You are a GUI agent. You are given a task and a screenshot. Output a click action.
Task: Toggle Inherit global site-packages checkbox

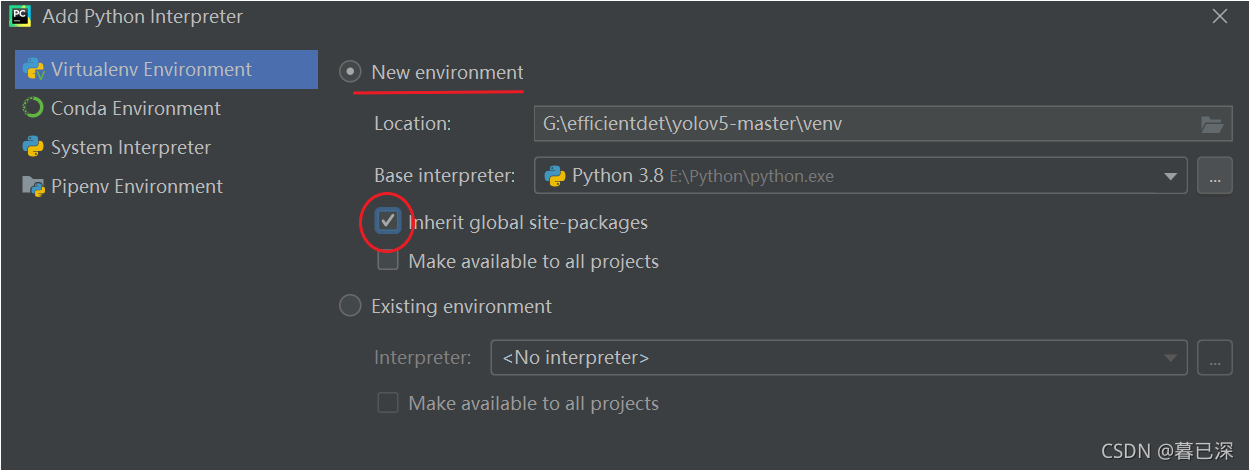pos(388,222)
